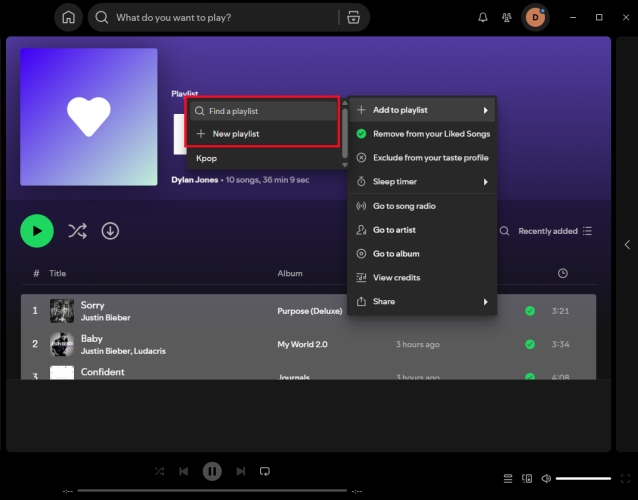Adjust the volume slider
This screenshot has width=638, height=500.
point(583,479)
